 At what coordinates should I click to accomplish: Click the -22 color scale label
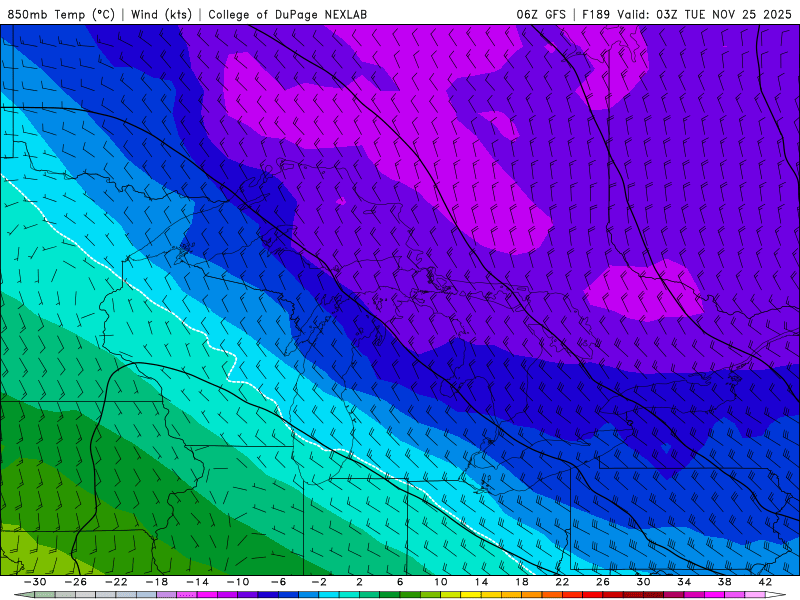coord(116,582)
